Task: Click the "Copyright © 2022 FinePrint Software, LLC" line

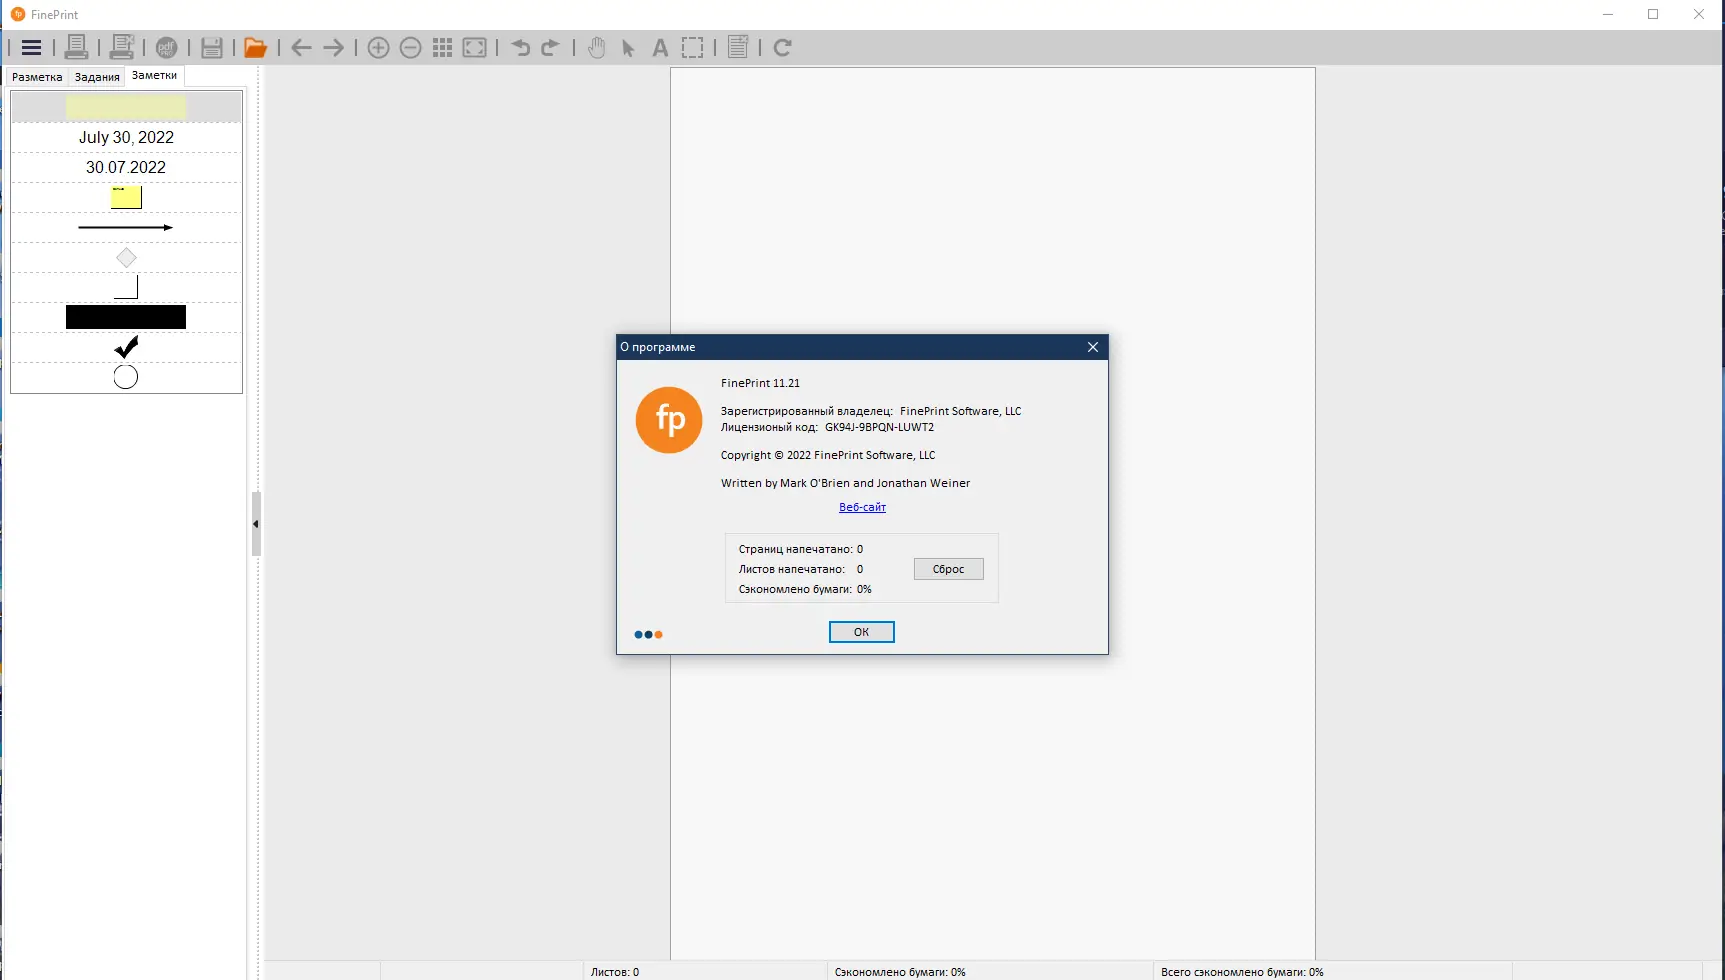Action: 828,455
